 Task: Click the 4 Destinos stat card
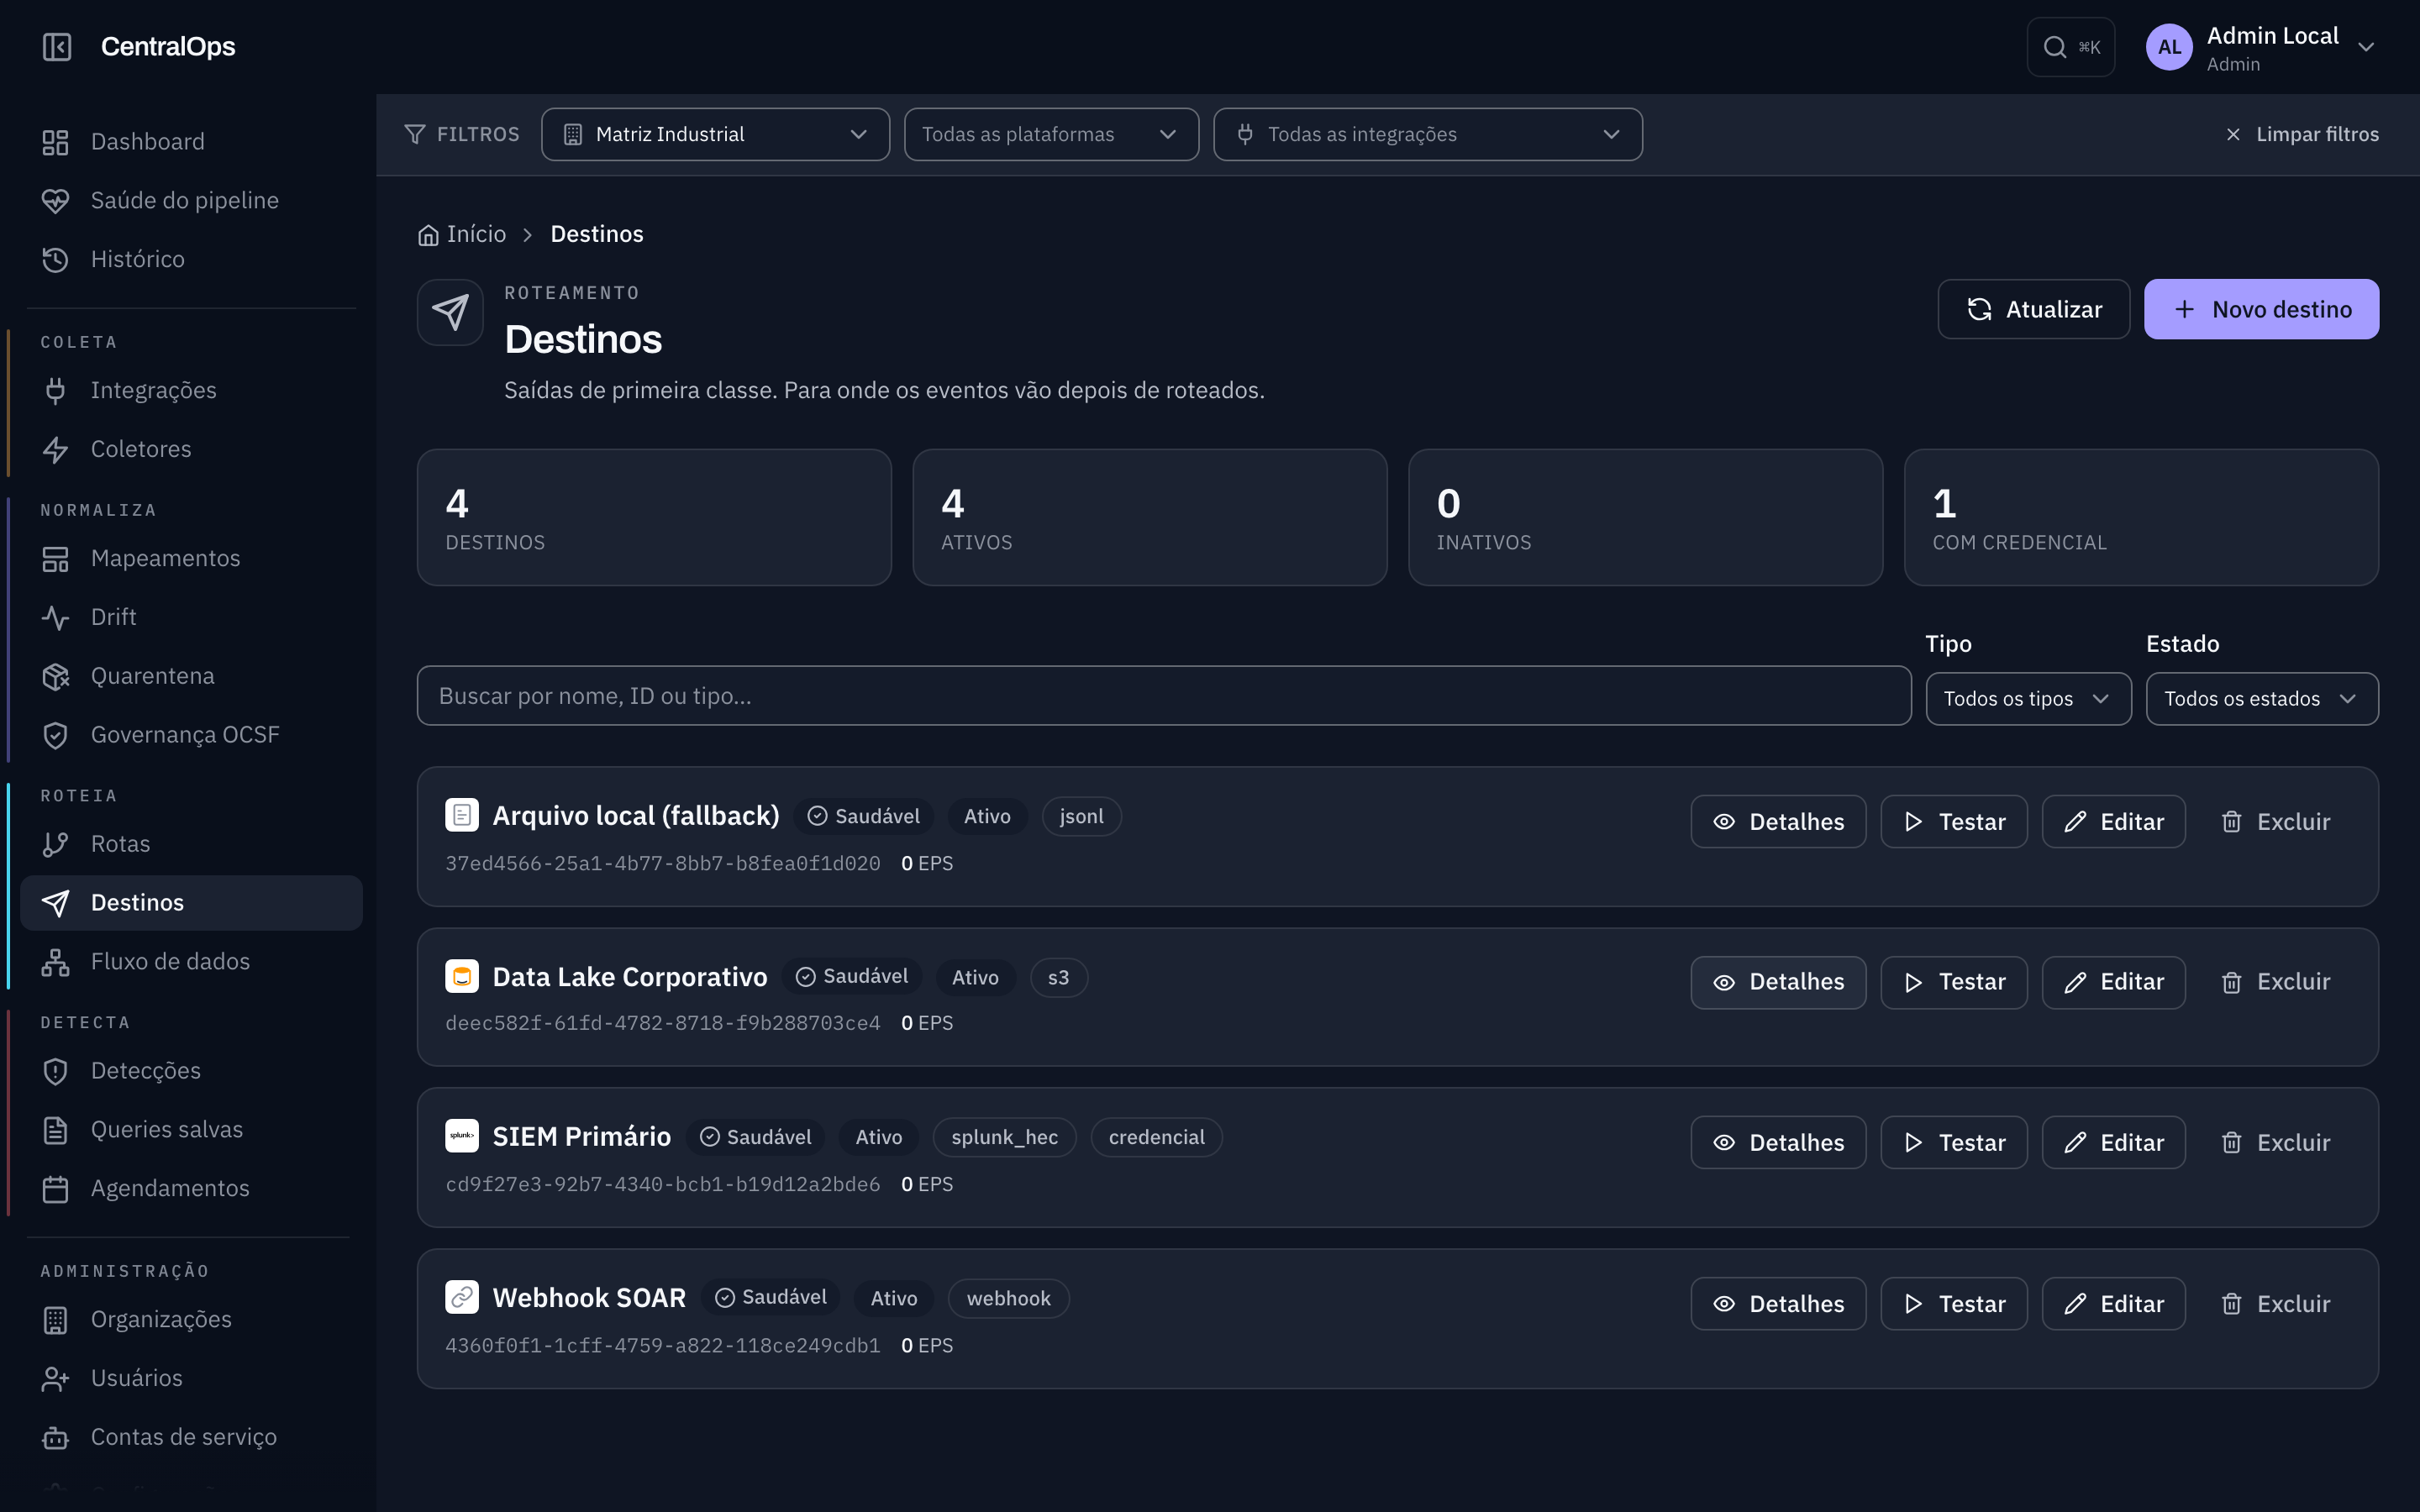click(654, 517)
